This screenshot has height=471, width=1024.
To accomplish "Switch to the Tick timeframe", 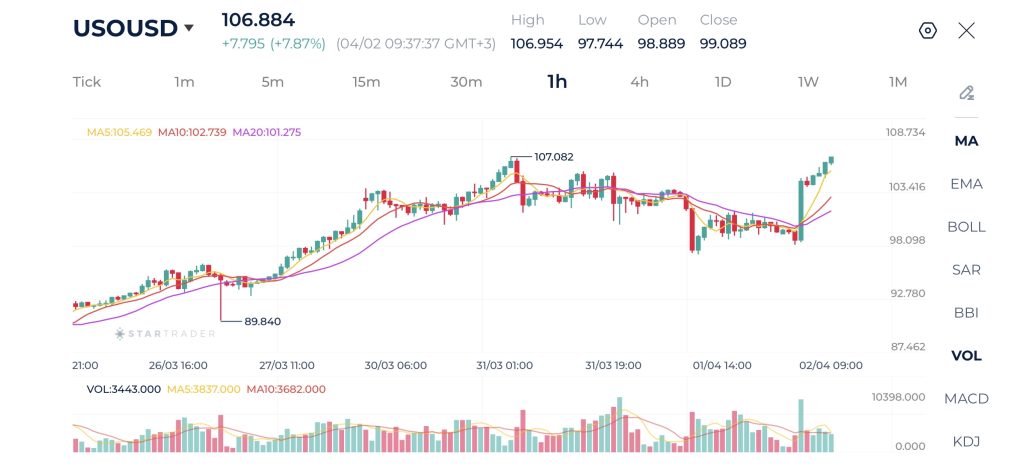I will (x=87, y=82).
